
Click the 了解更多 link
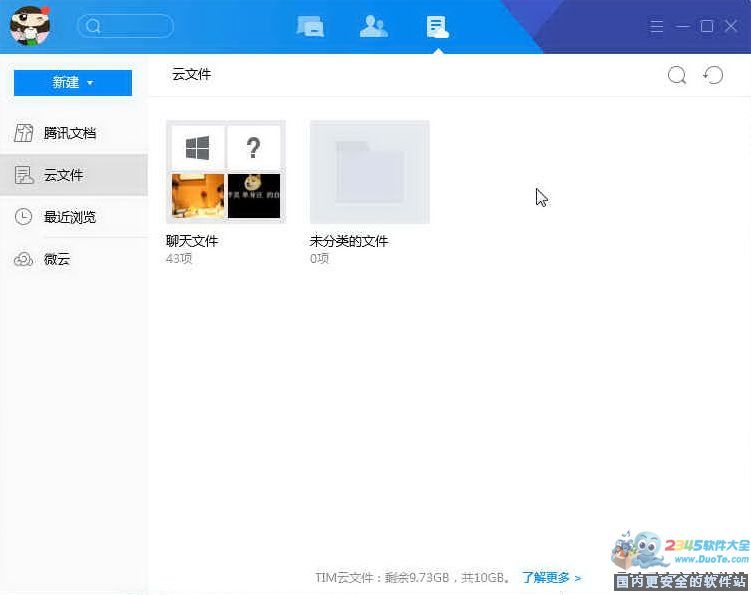(551, 578)
